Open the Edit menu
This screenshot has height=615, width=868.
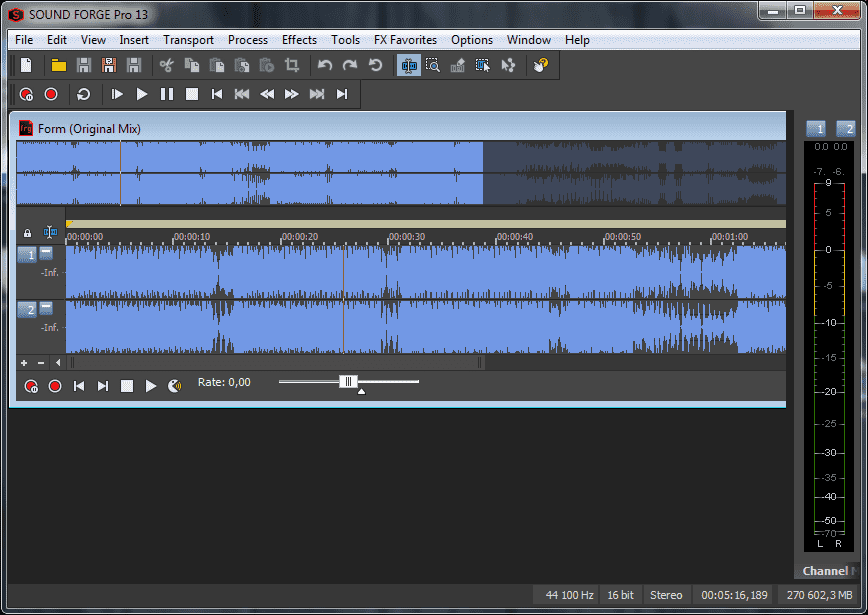(56, 40)
